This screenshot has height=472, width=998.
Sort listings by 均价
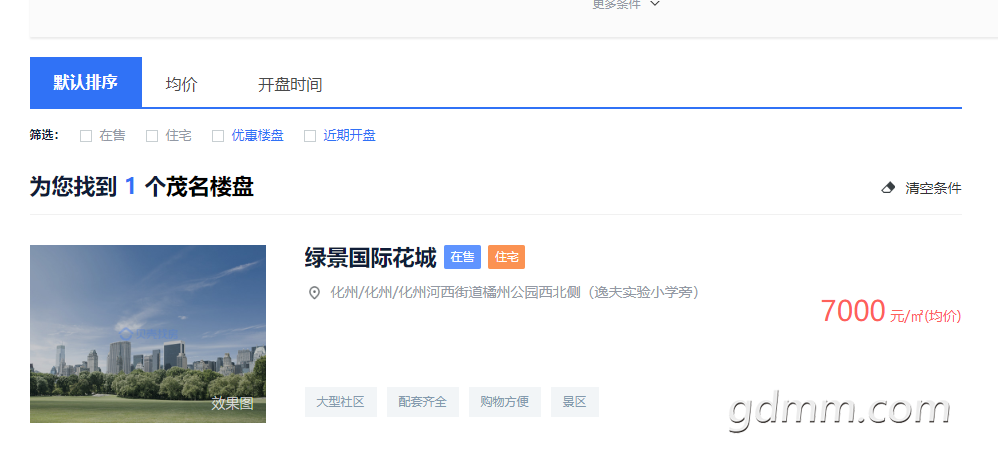coord(181,85)
